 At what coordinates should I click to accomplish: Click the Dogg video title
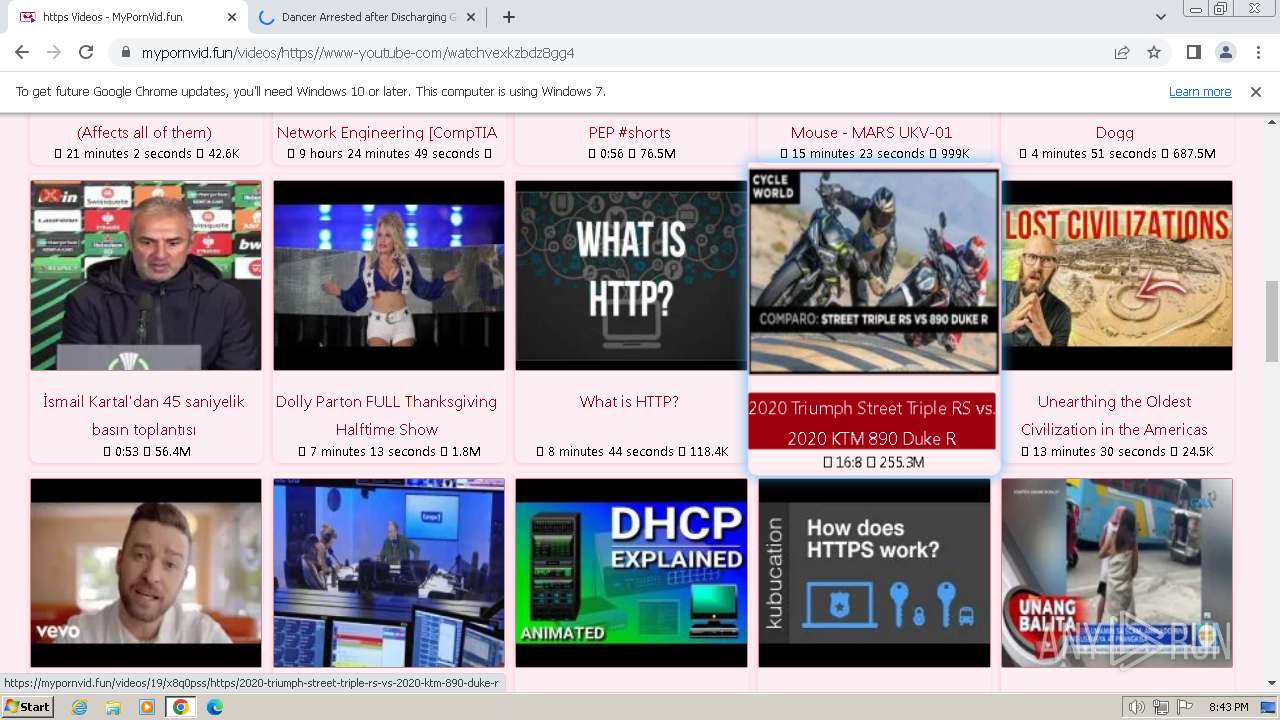click(1114, 132)
